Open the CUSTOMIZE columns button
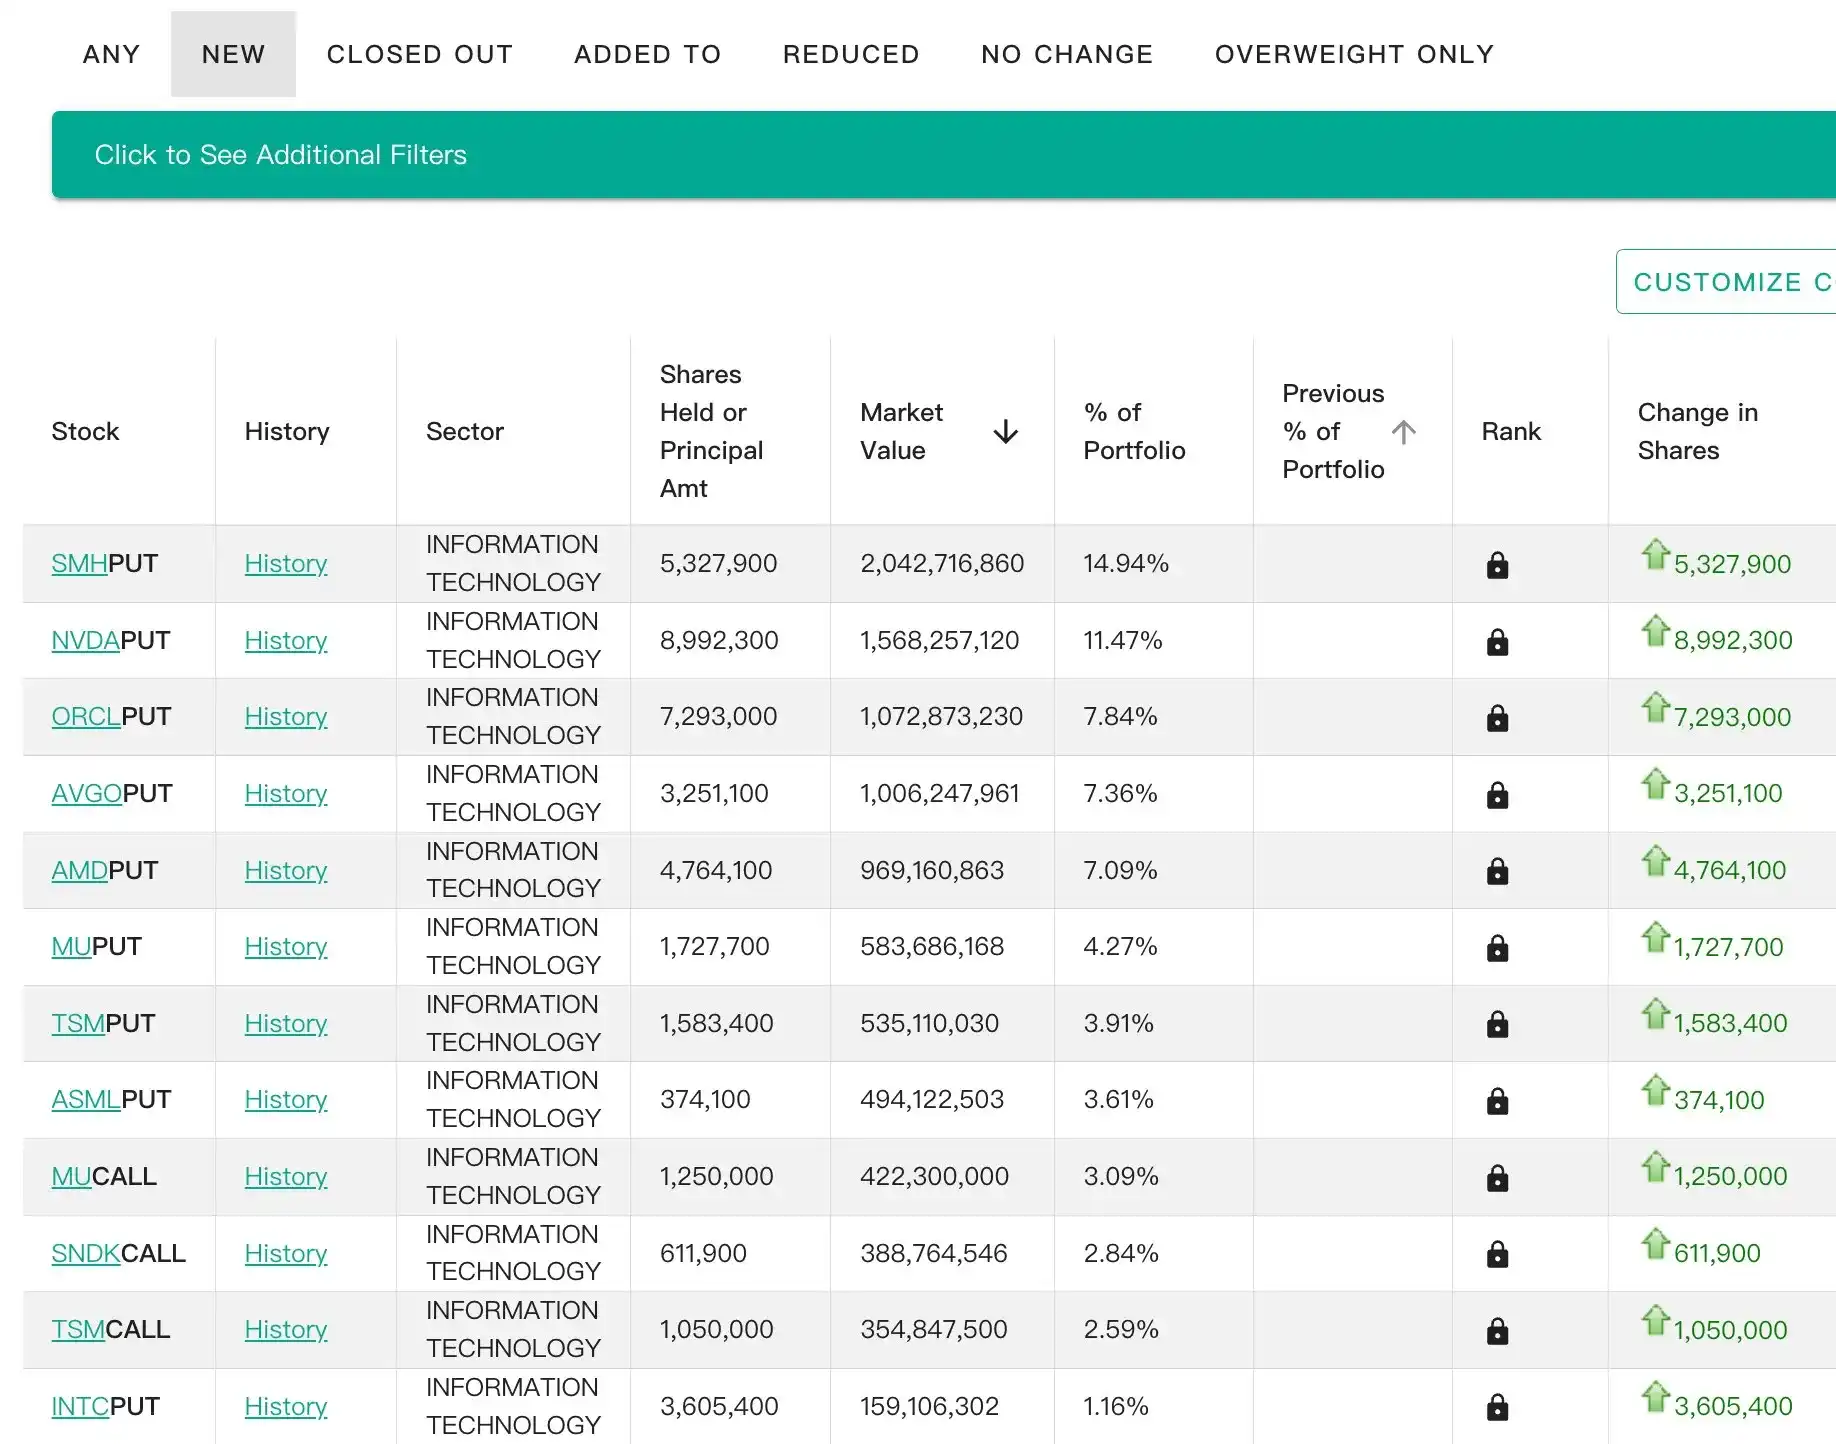The width and height of the screenshot is (1836, 1444). tap(1726, 282)
